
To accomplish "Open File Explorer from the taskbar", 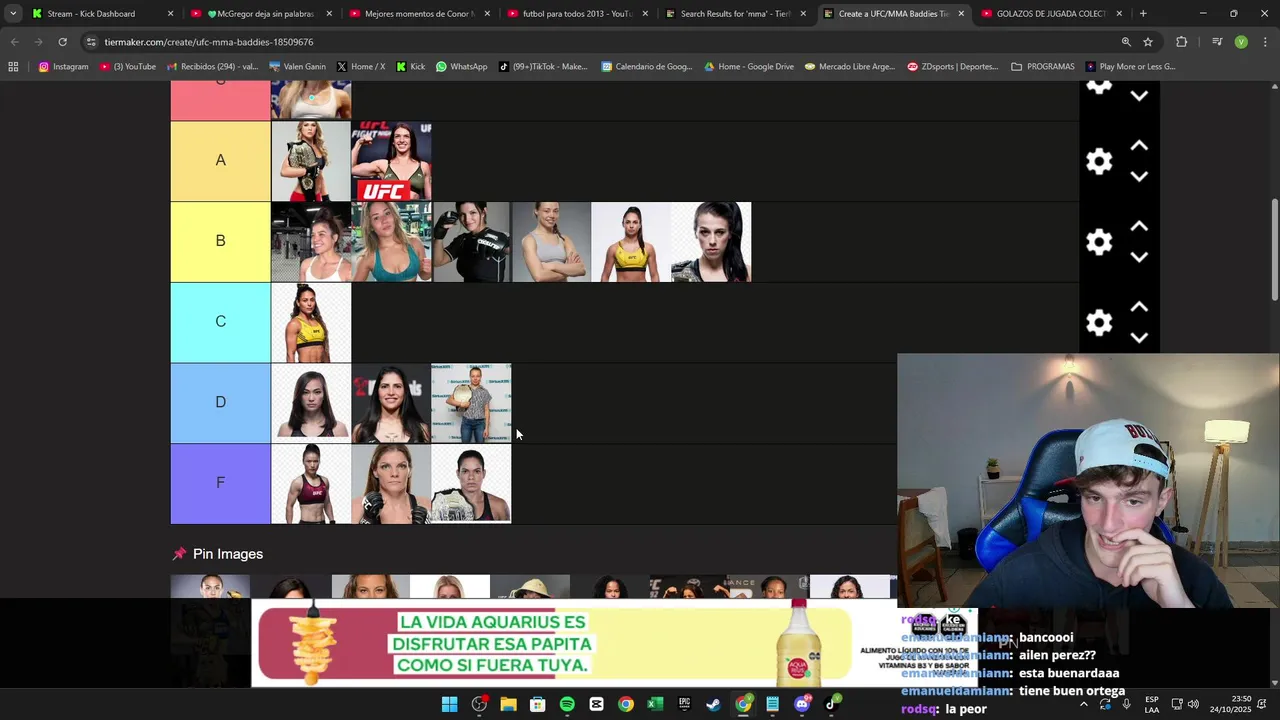I will coord(508,704).
